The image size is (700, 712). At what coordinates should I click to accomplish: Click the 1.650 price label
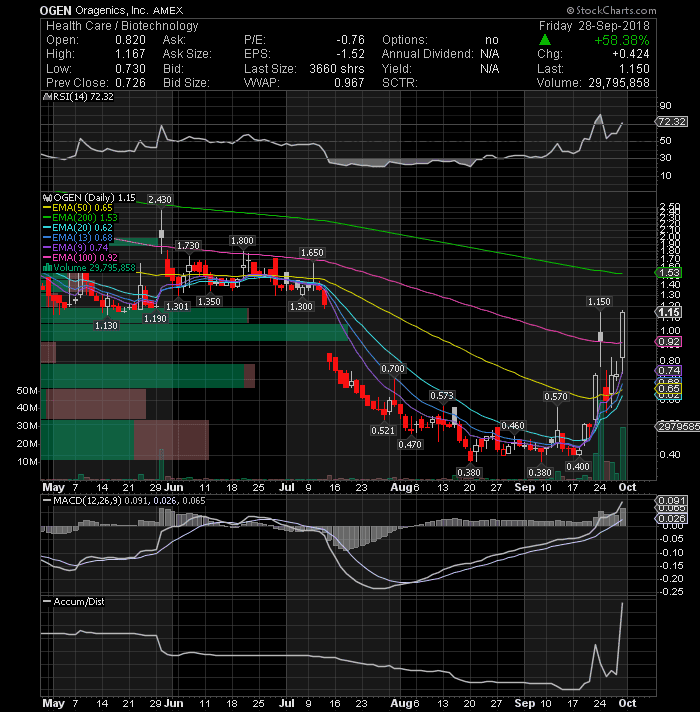[312, 252]
